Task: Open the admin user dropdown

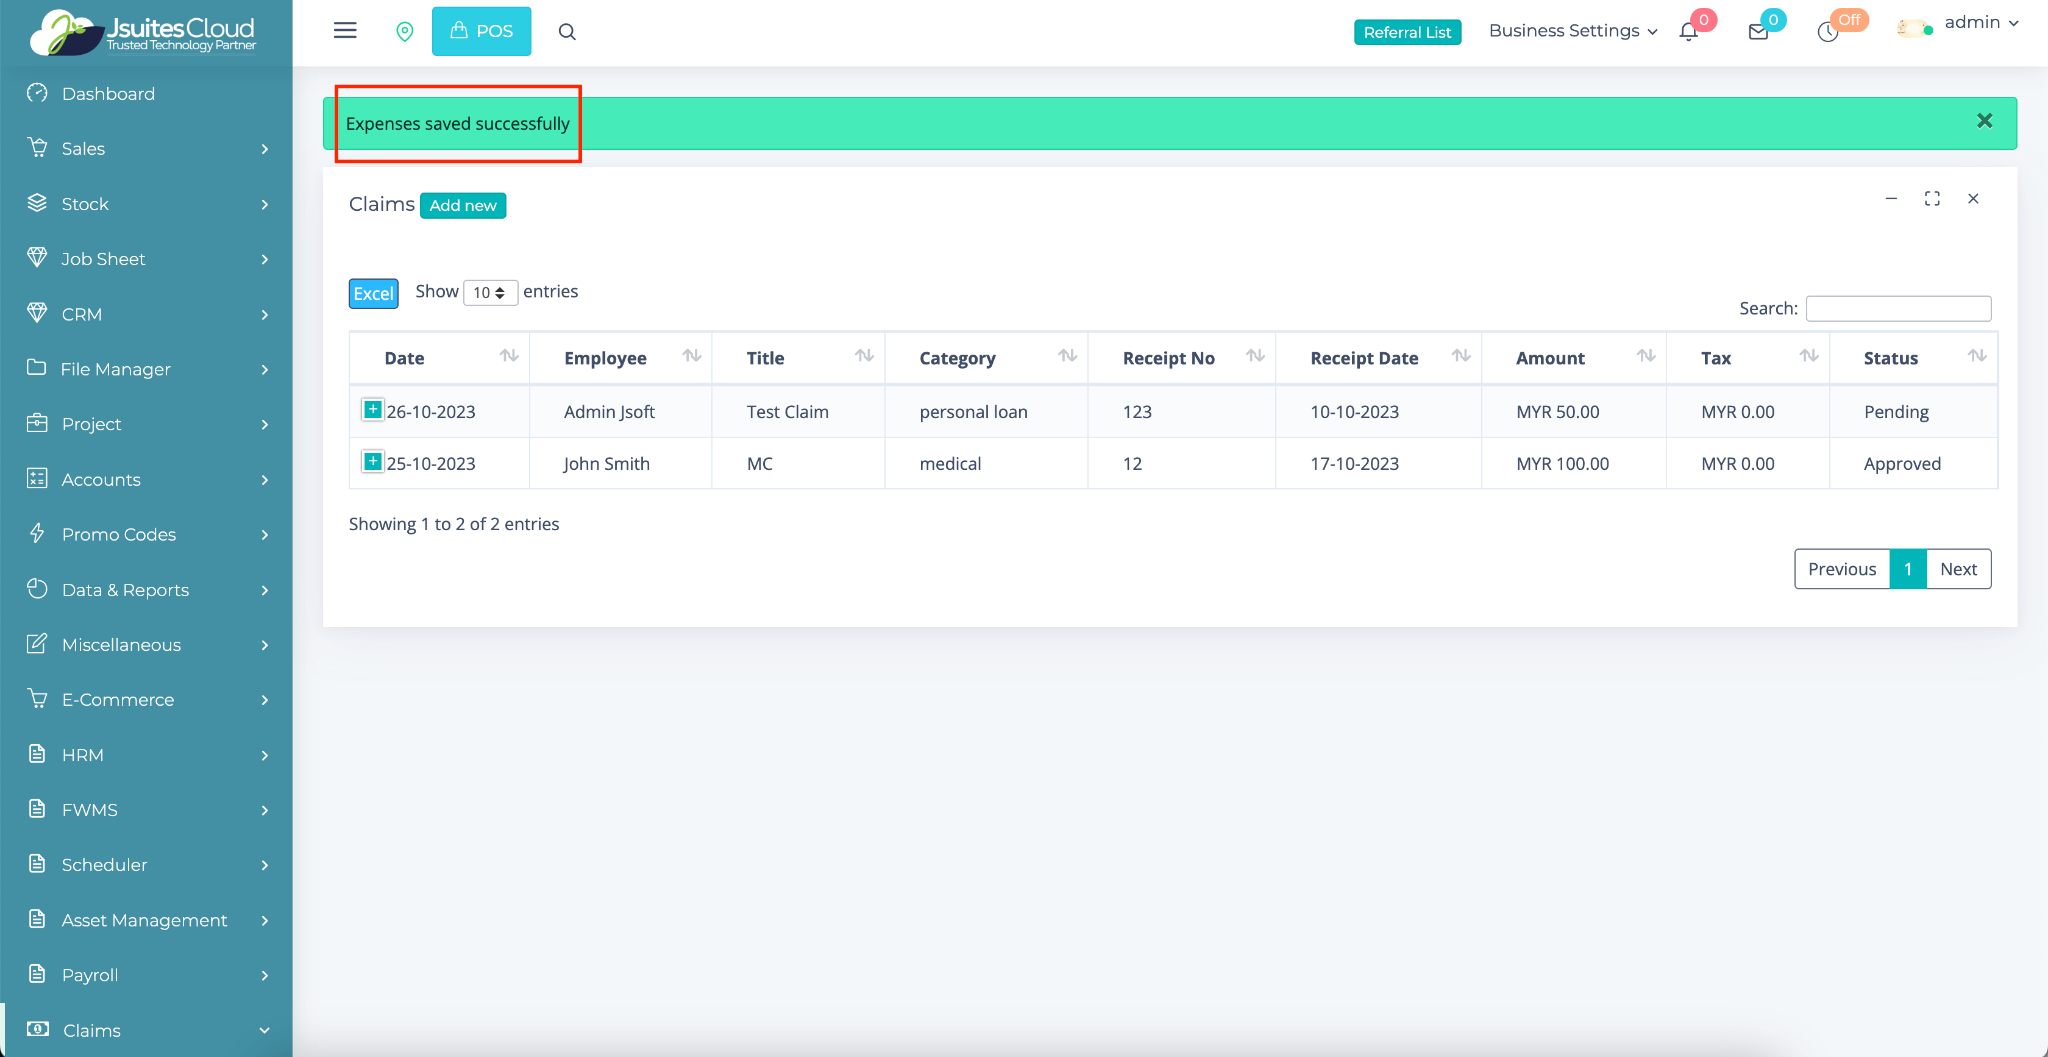Action: 1980,23
